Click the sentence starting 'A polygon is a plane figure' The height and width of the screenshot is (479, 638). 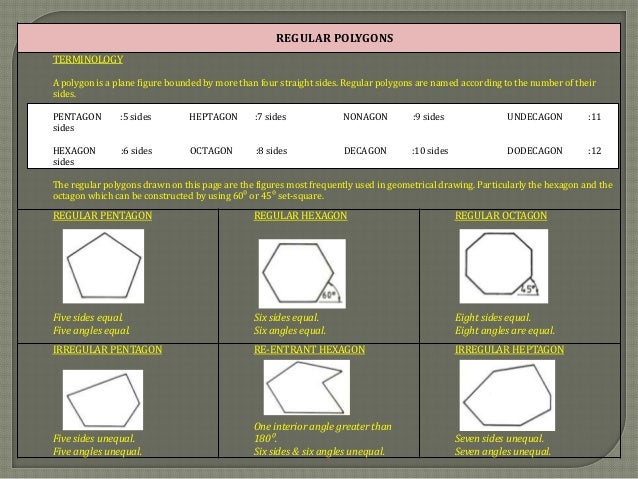pos(324,88)
